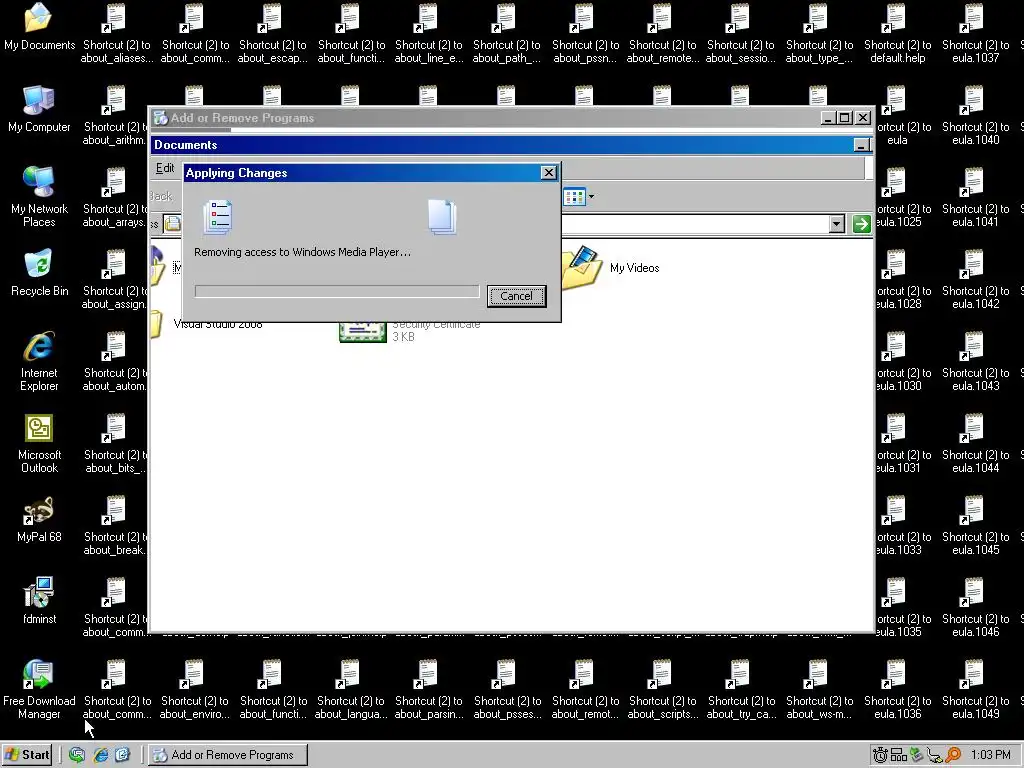
Task: Select the Visual Studio 2008 folder
Action: [208, 324]
